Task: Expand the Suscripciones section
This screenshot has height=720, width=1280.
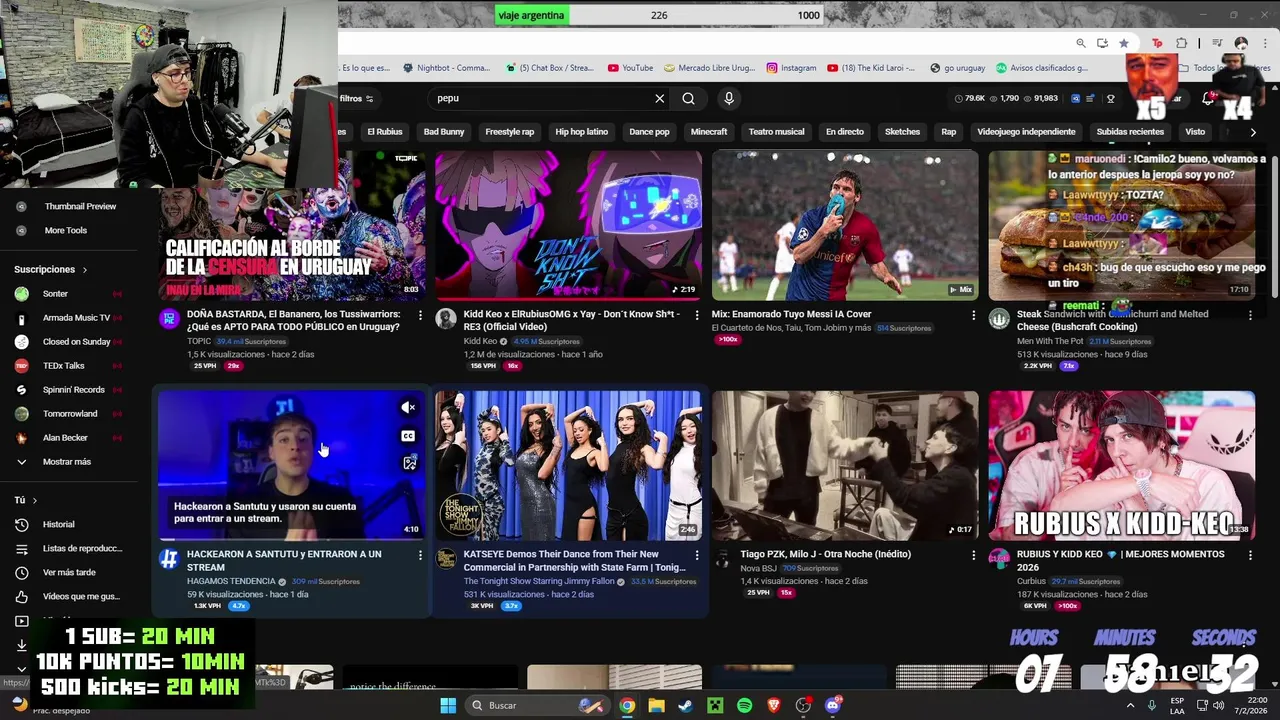Action: 51,270
